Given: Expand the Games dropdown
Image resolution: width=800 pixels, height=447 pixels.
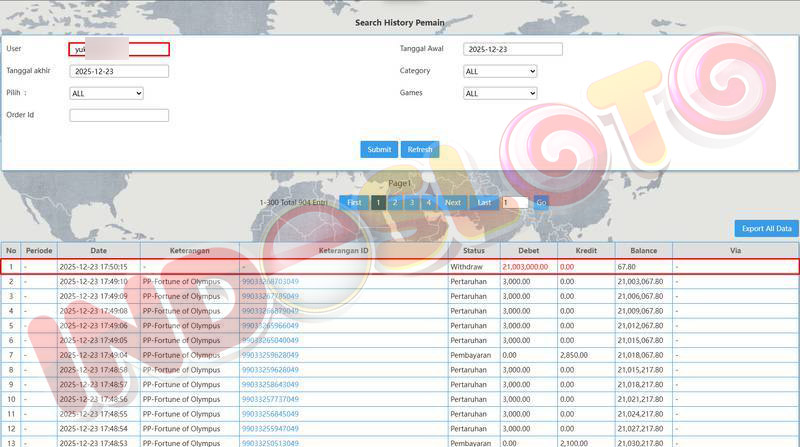Looking at the screenshot, I should pos(500,93).
